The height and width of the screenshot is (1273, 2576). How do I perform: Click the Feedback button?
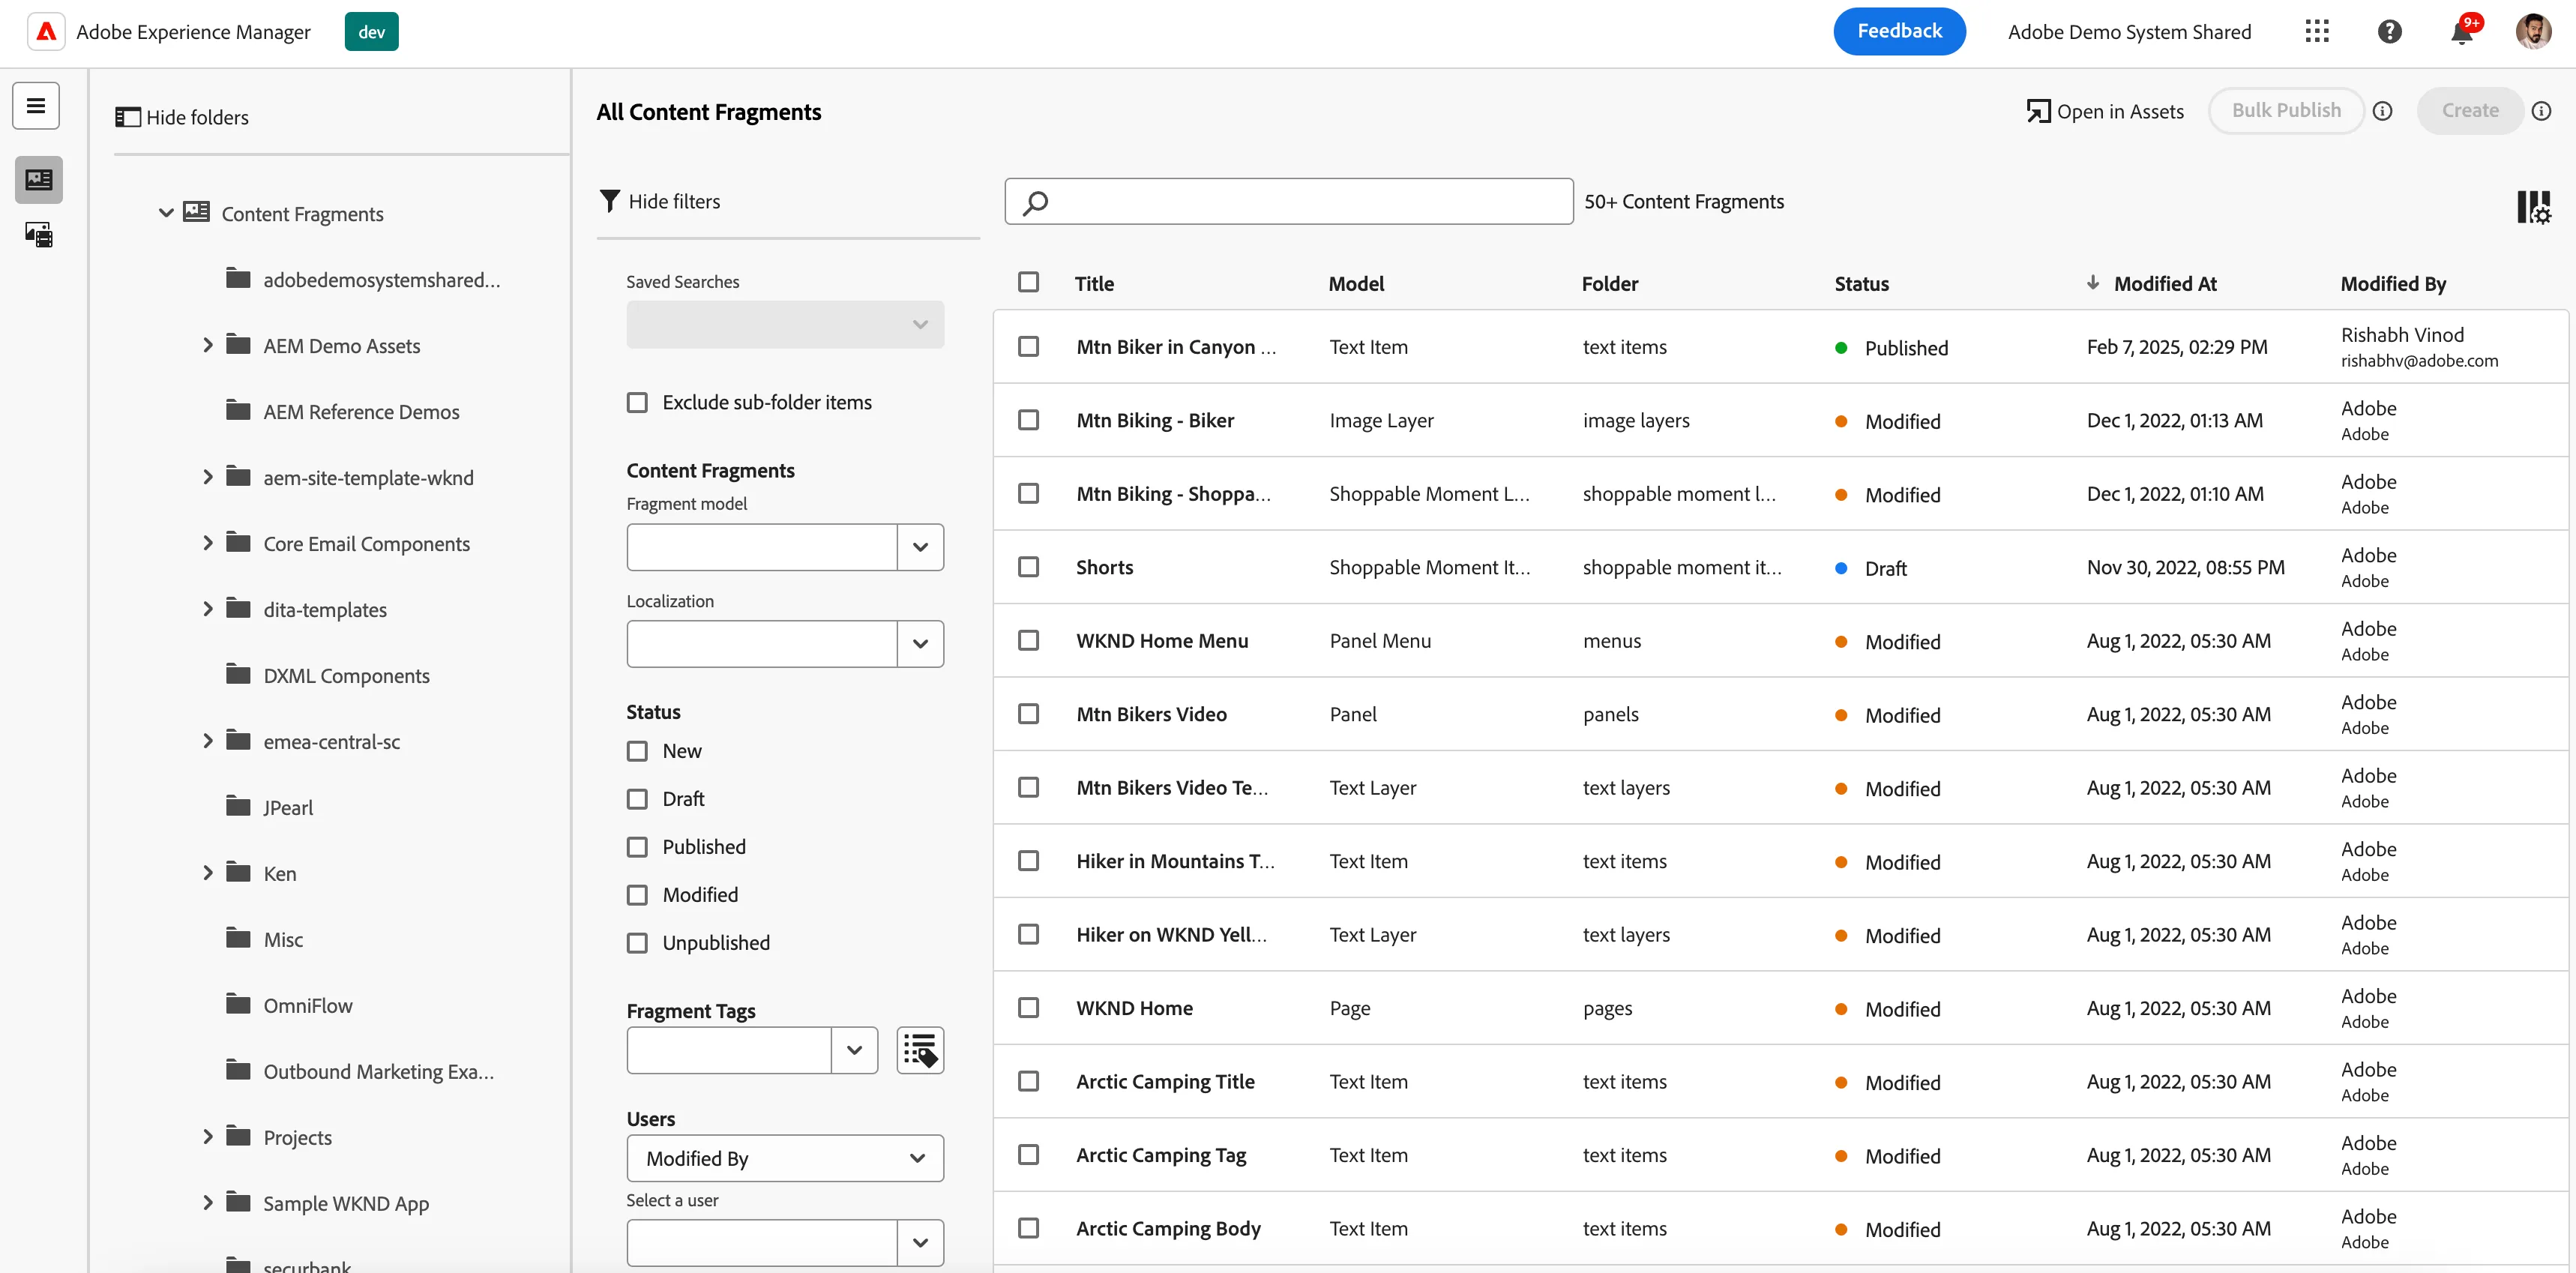pyautogui.click(x=1899, y=32)
